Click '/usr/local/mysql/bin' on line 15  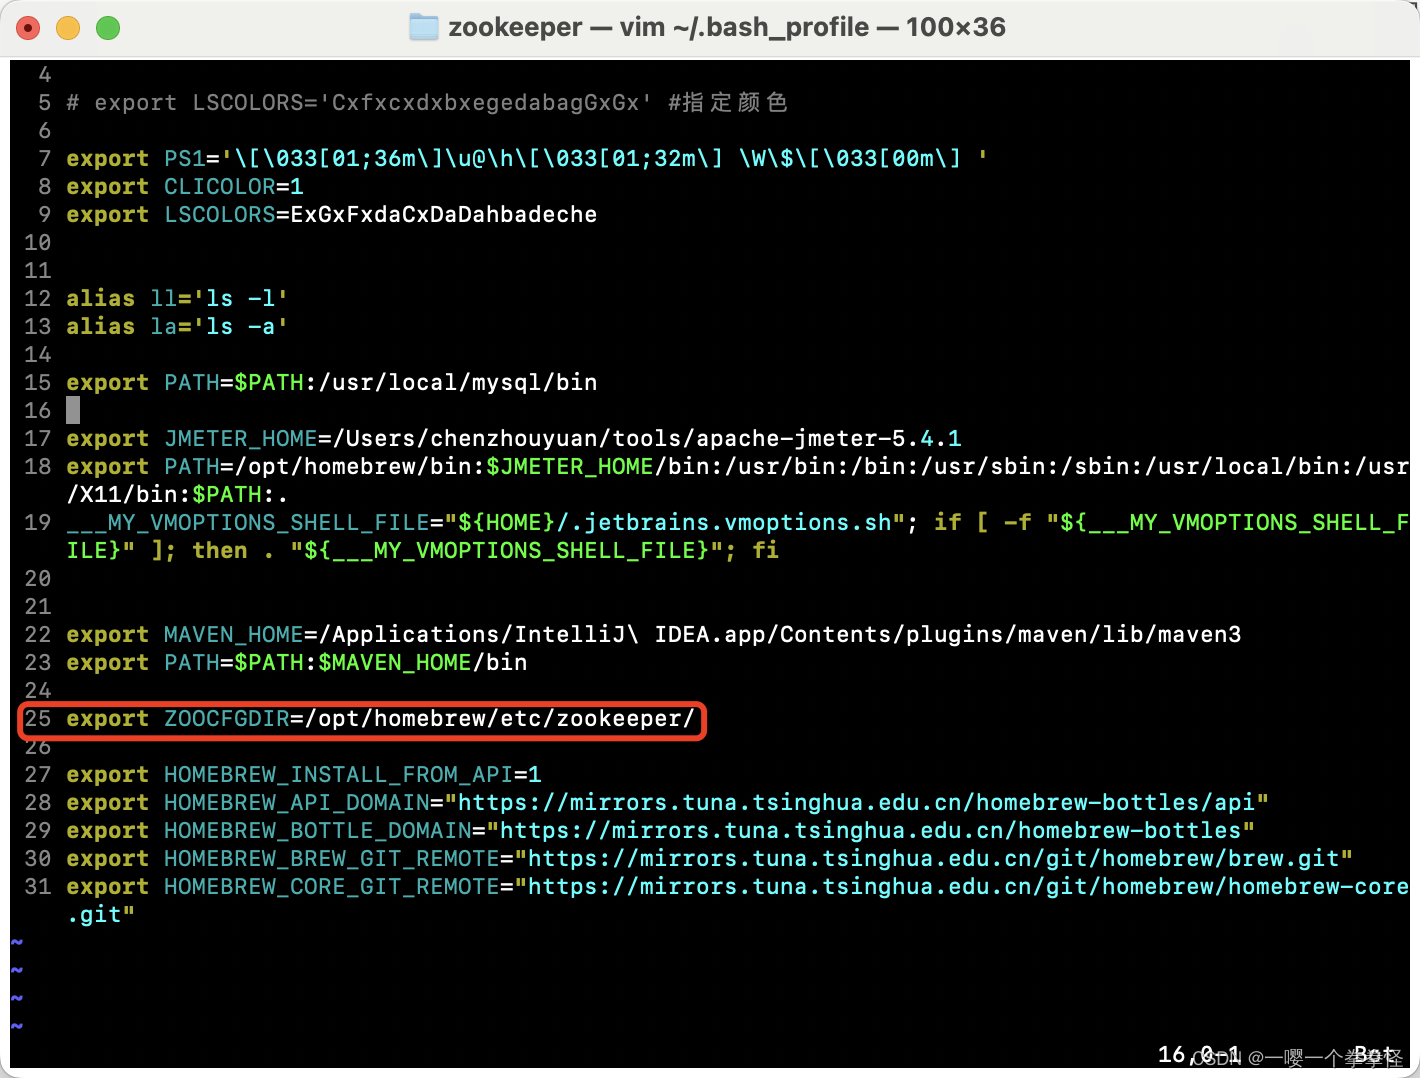458,383
